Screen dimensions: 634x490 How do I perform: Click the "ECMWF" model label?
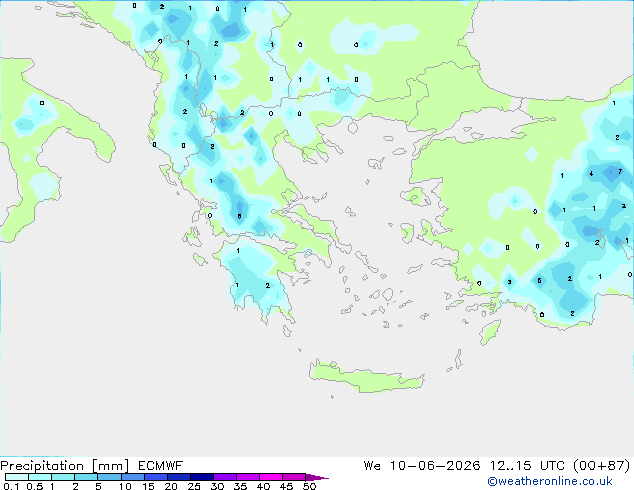pos(161,466)
